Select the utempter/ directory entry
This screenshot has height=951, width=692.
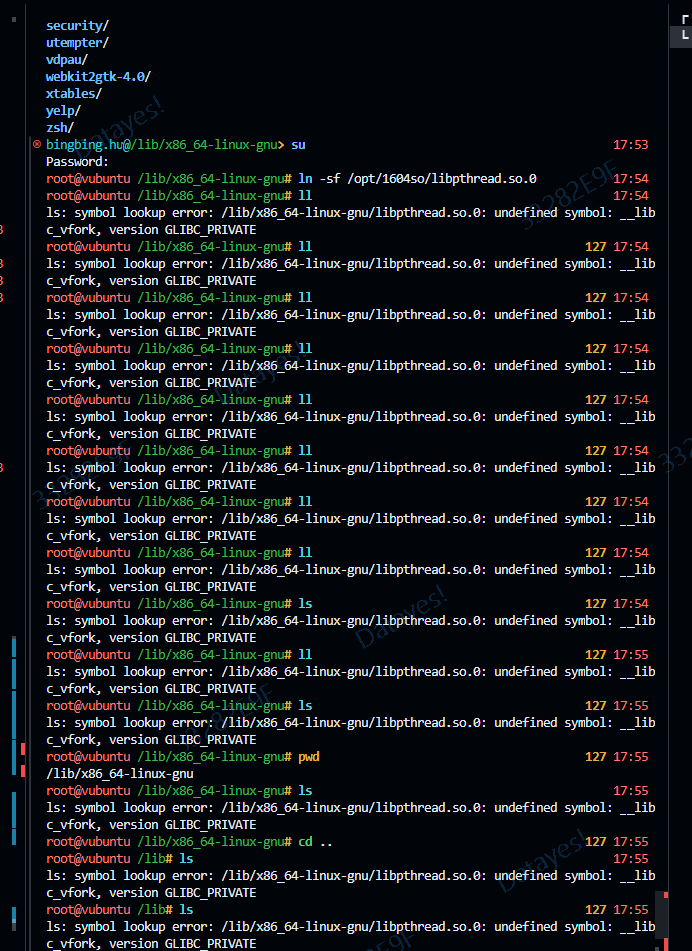[x=77, y=42]
